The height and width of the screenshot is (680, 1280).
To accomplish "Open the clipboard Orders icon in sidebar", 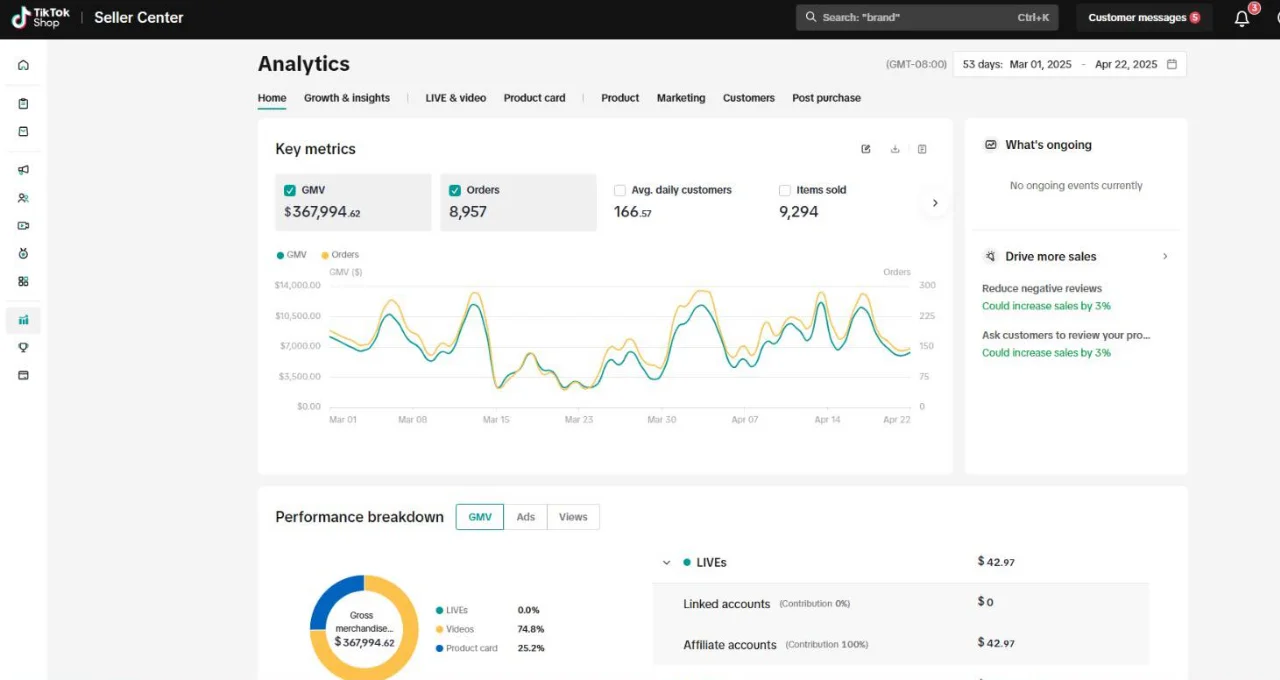I will [23, 104].
